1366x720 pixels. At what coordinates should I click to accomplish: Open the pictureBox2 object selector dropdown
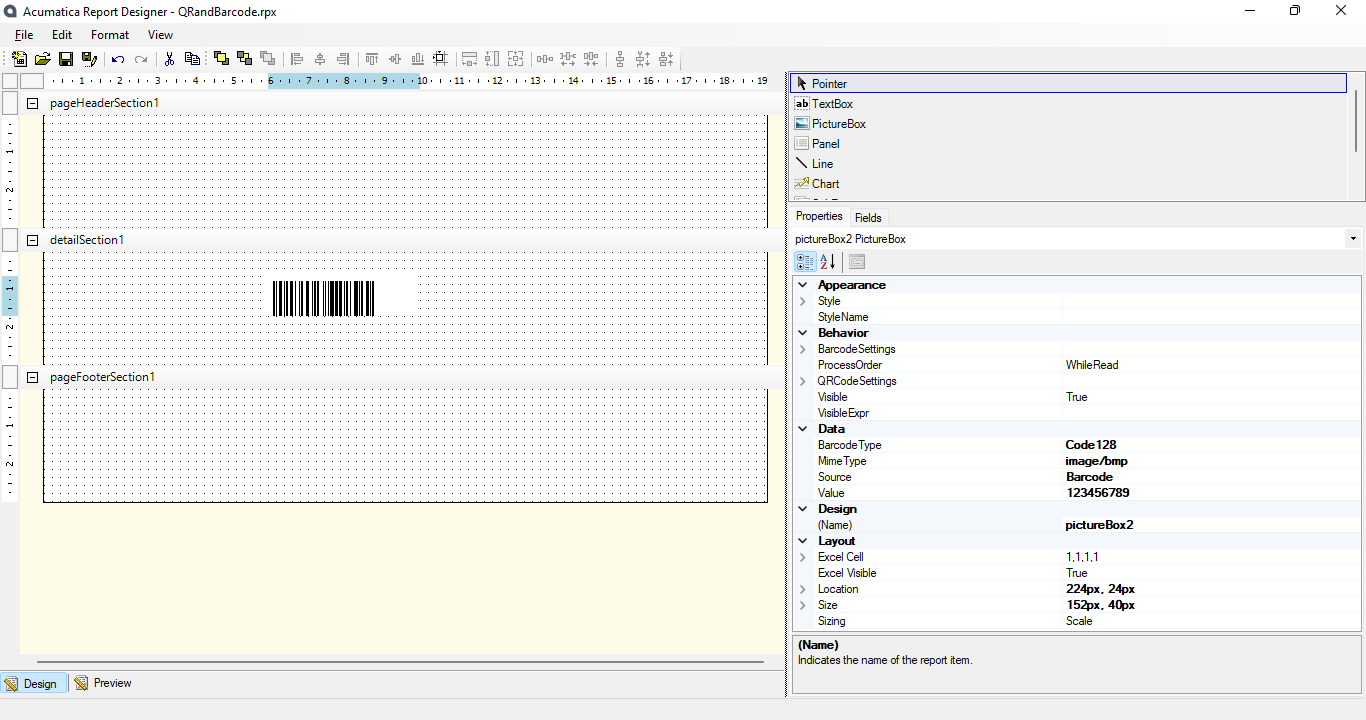(1353, 239)
